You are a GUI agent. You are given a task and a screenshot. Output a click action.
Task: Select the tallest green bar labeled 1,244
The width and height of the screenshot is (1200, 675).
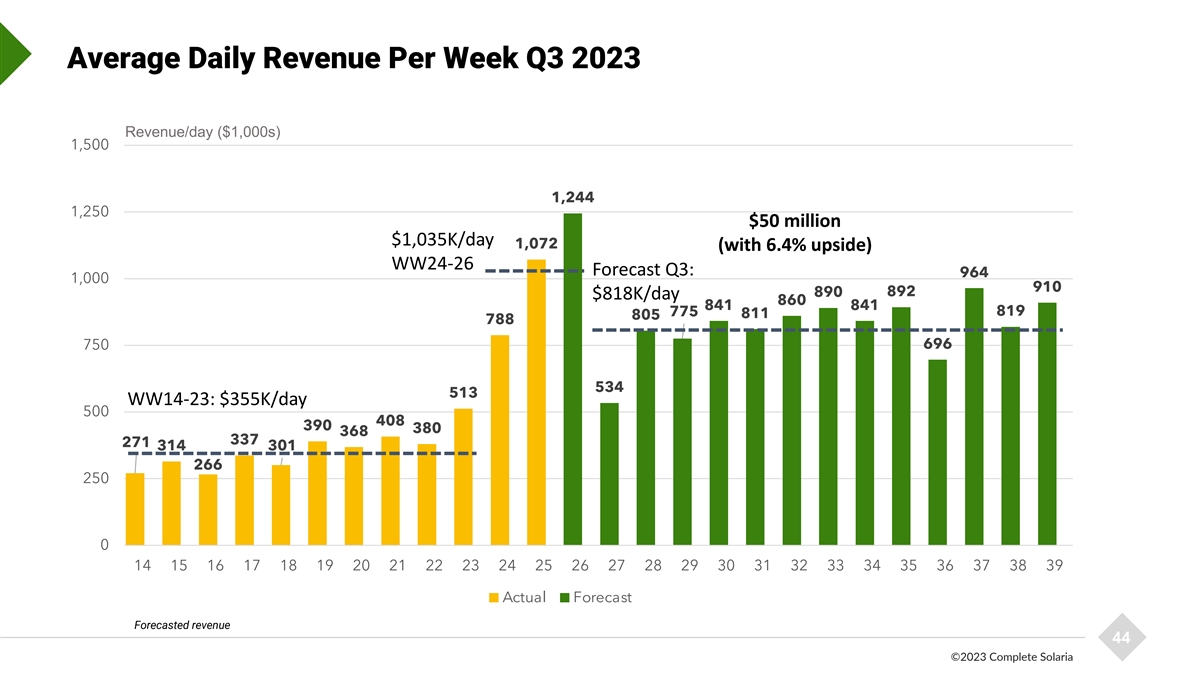[573, 380]
